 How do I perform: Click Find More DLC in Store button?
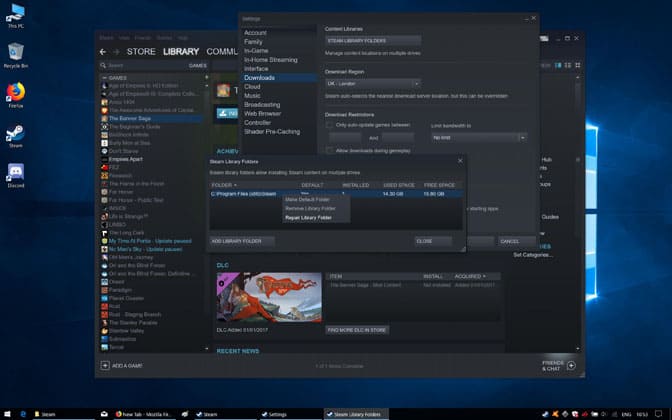point(357,330)
